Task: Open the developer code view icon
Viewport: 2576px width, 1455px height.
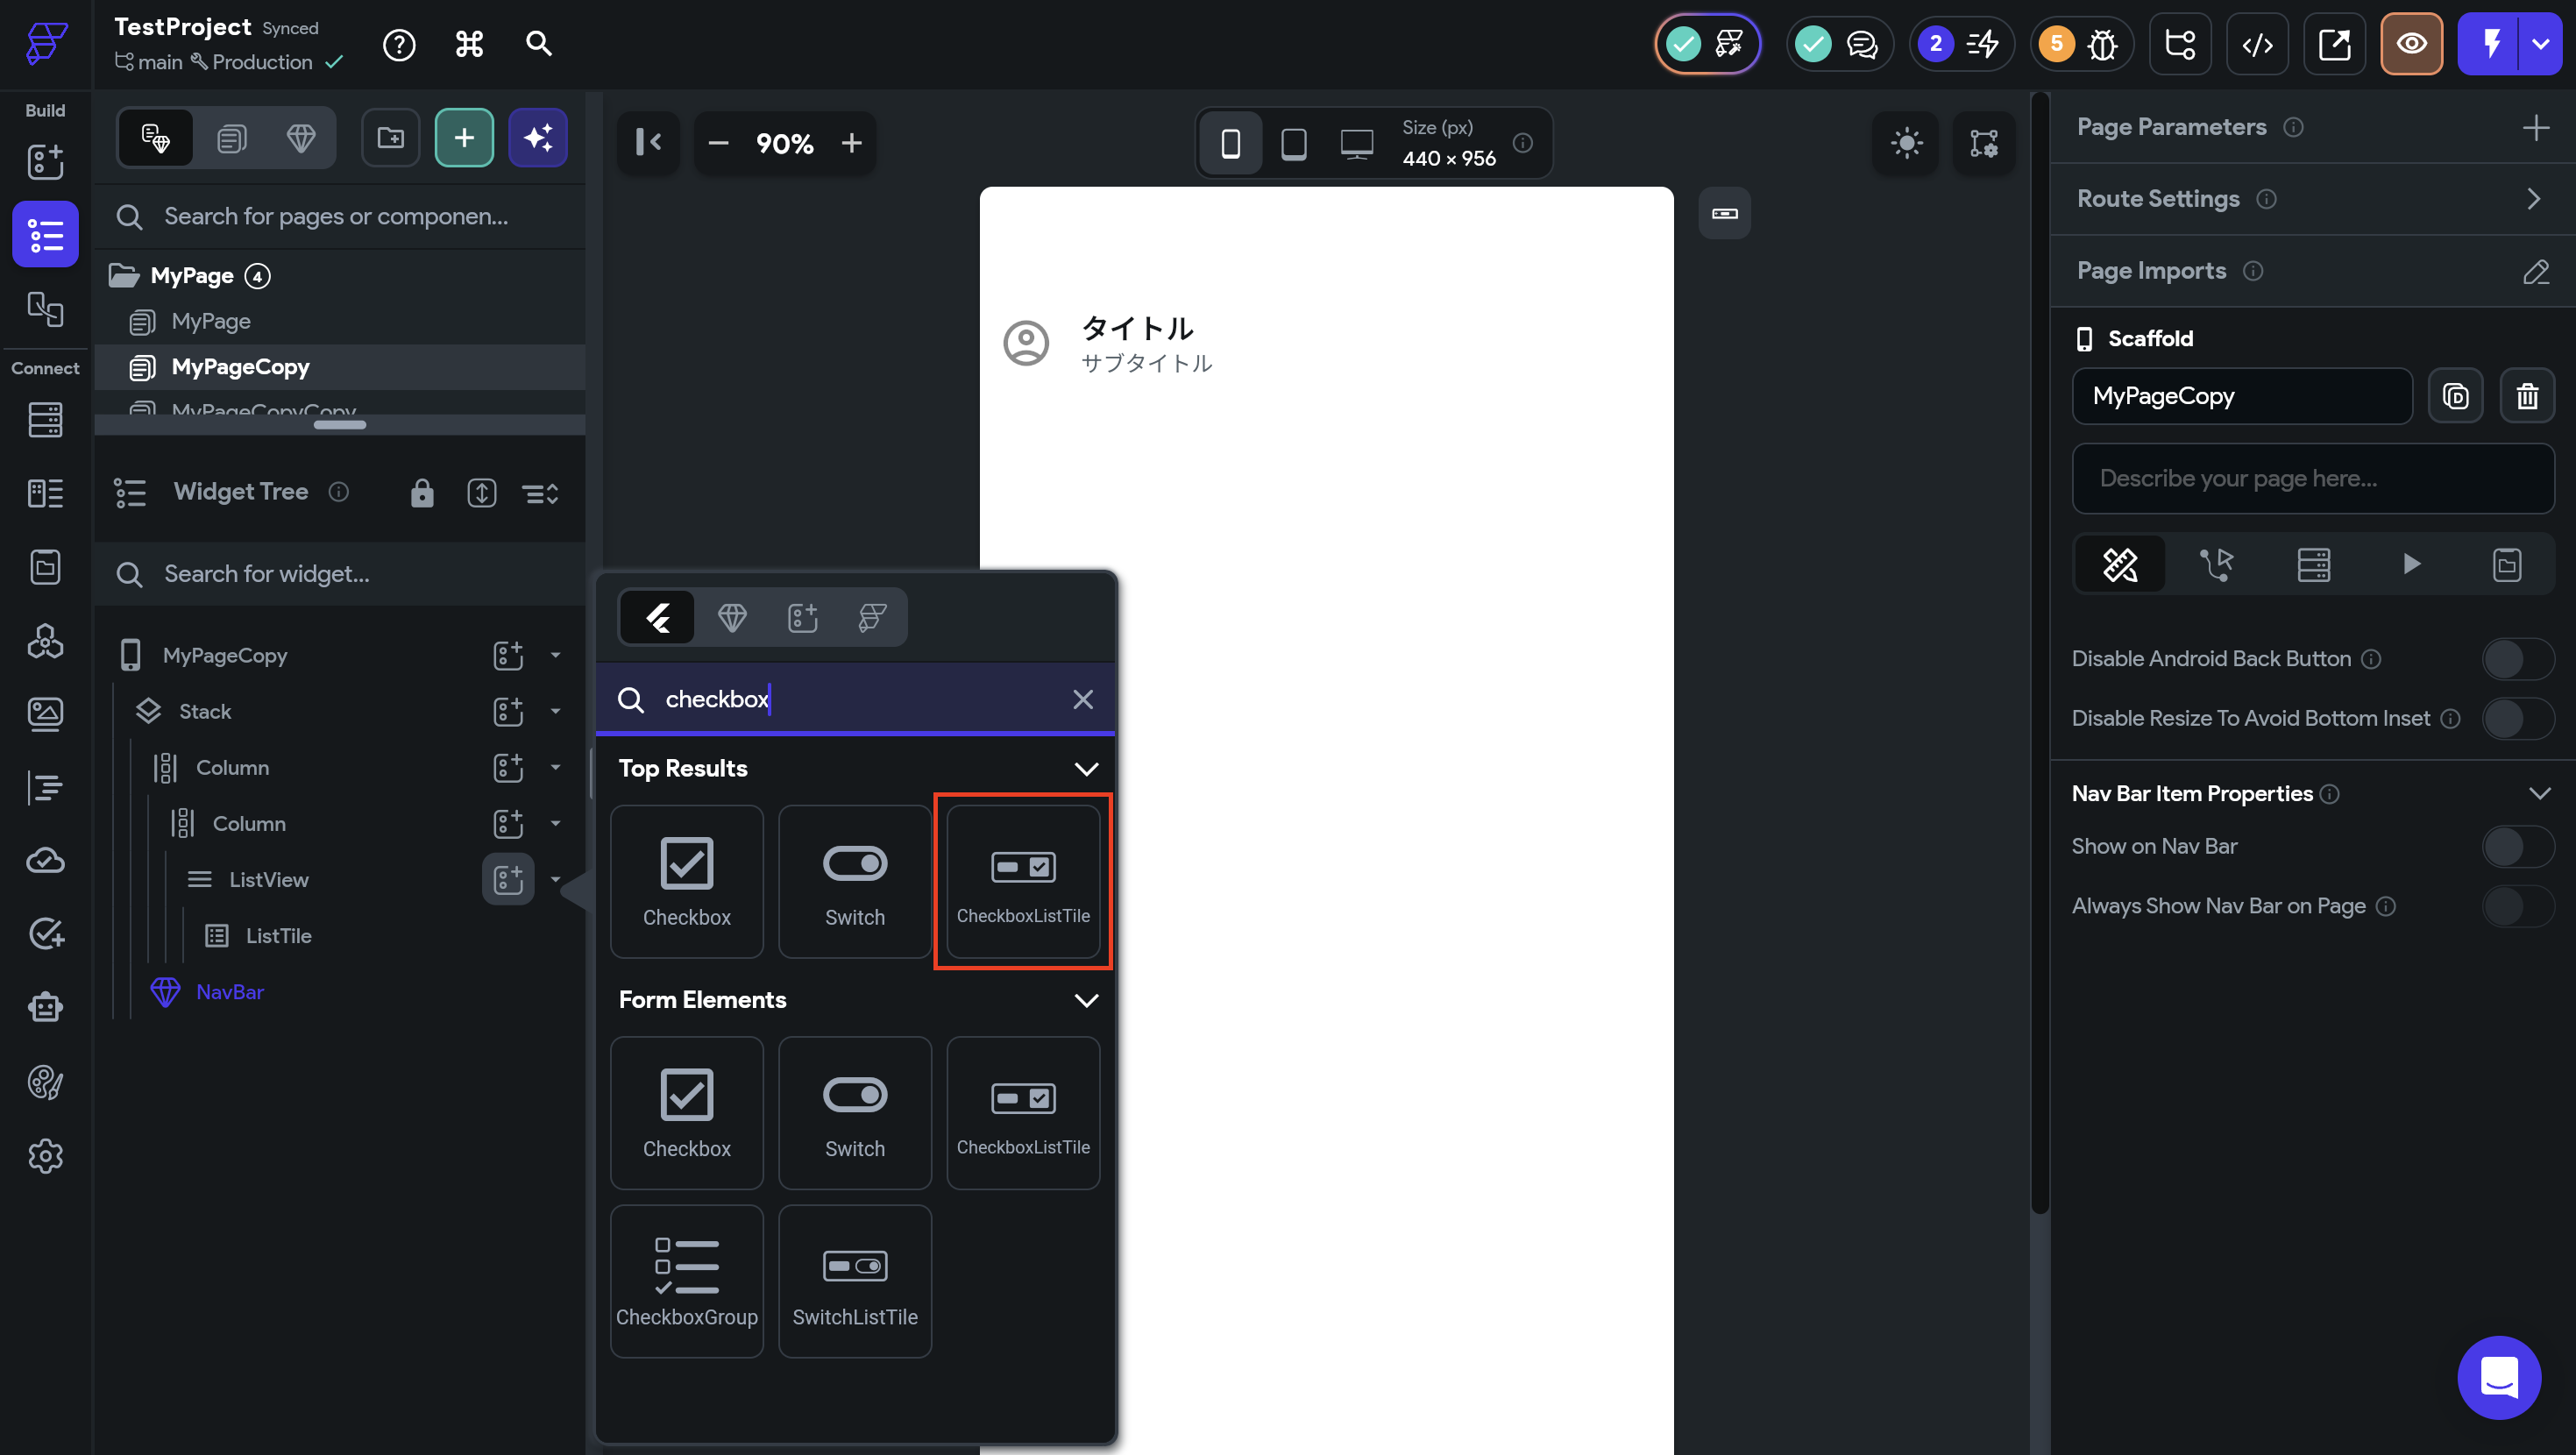Action: click(x=2257, y=44)
